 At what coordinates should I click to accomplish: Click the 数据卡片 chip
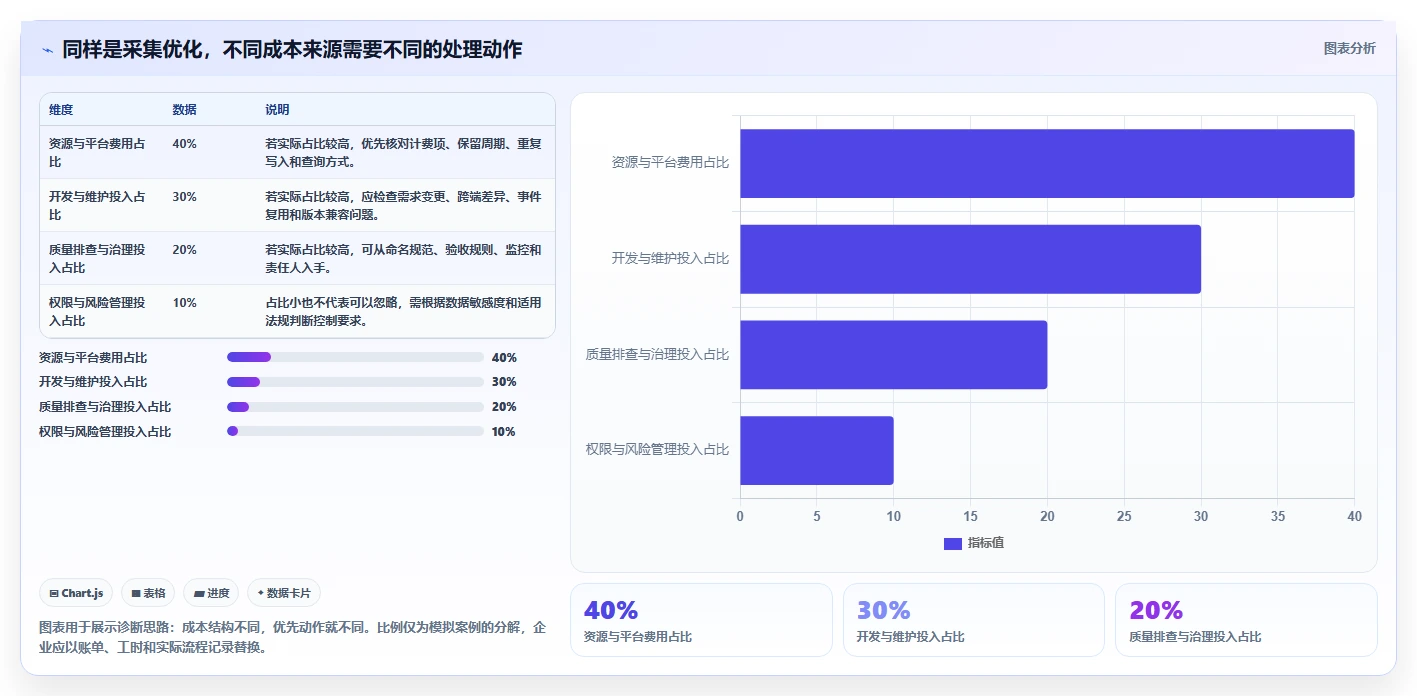point(284,593)
